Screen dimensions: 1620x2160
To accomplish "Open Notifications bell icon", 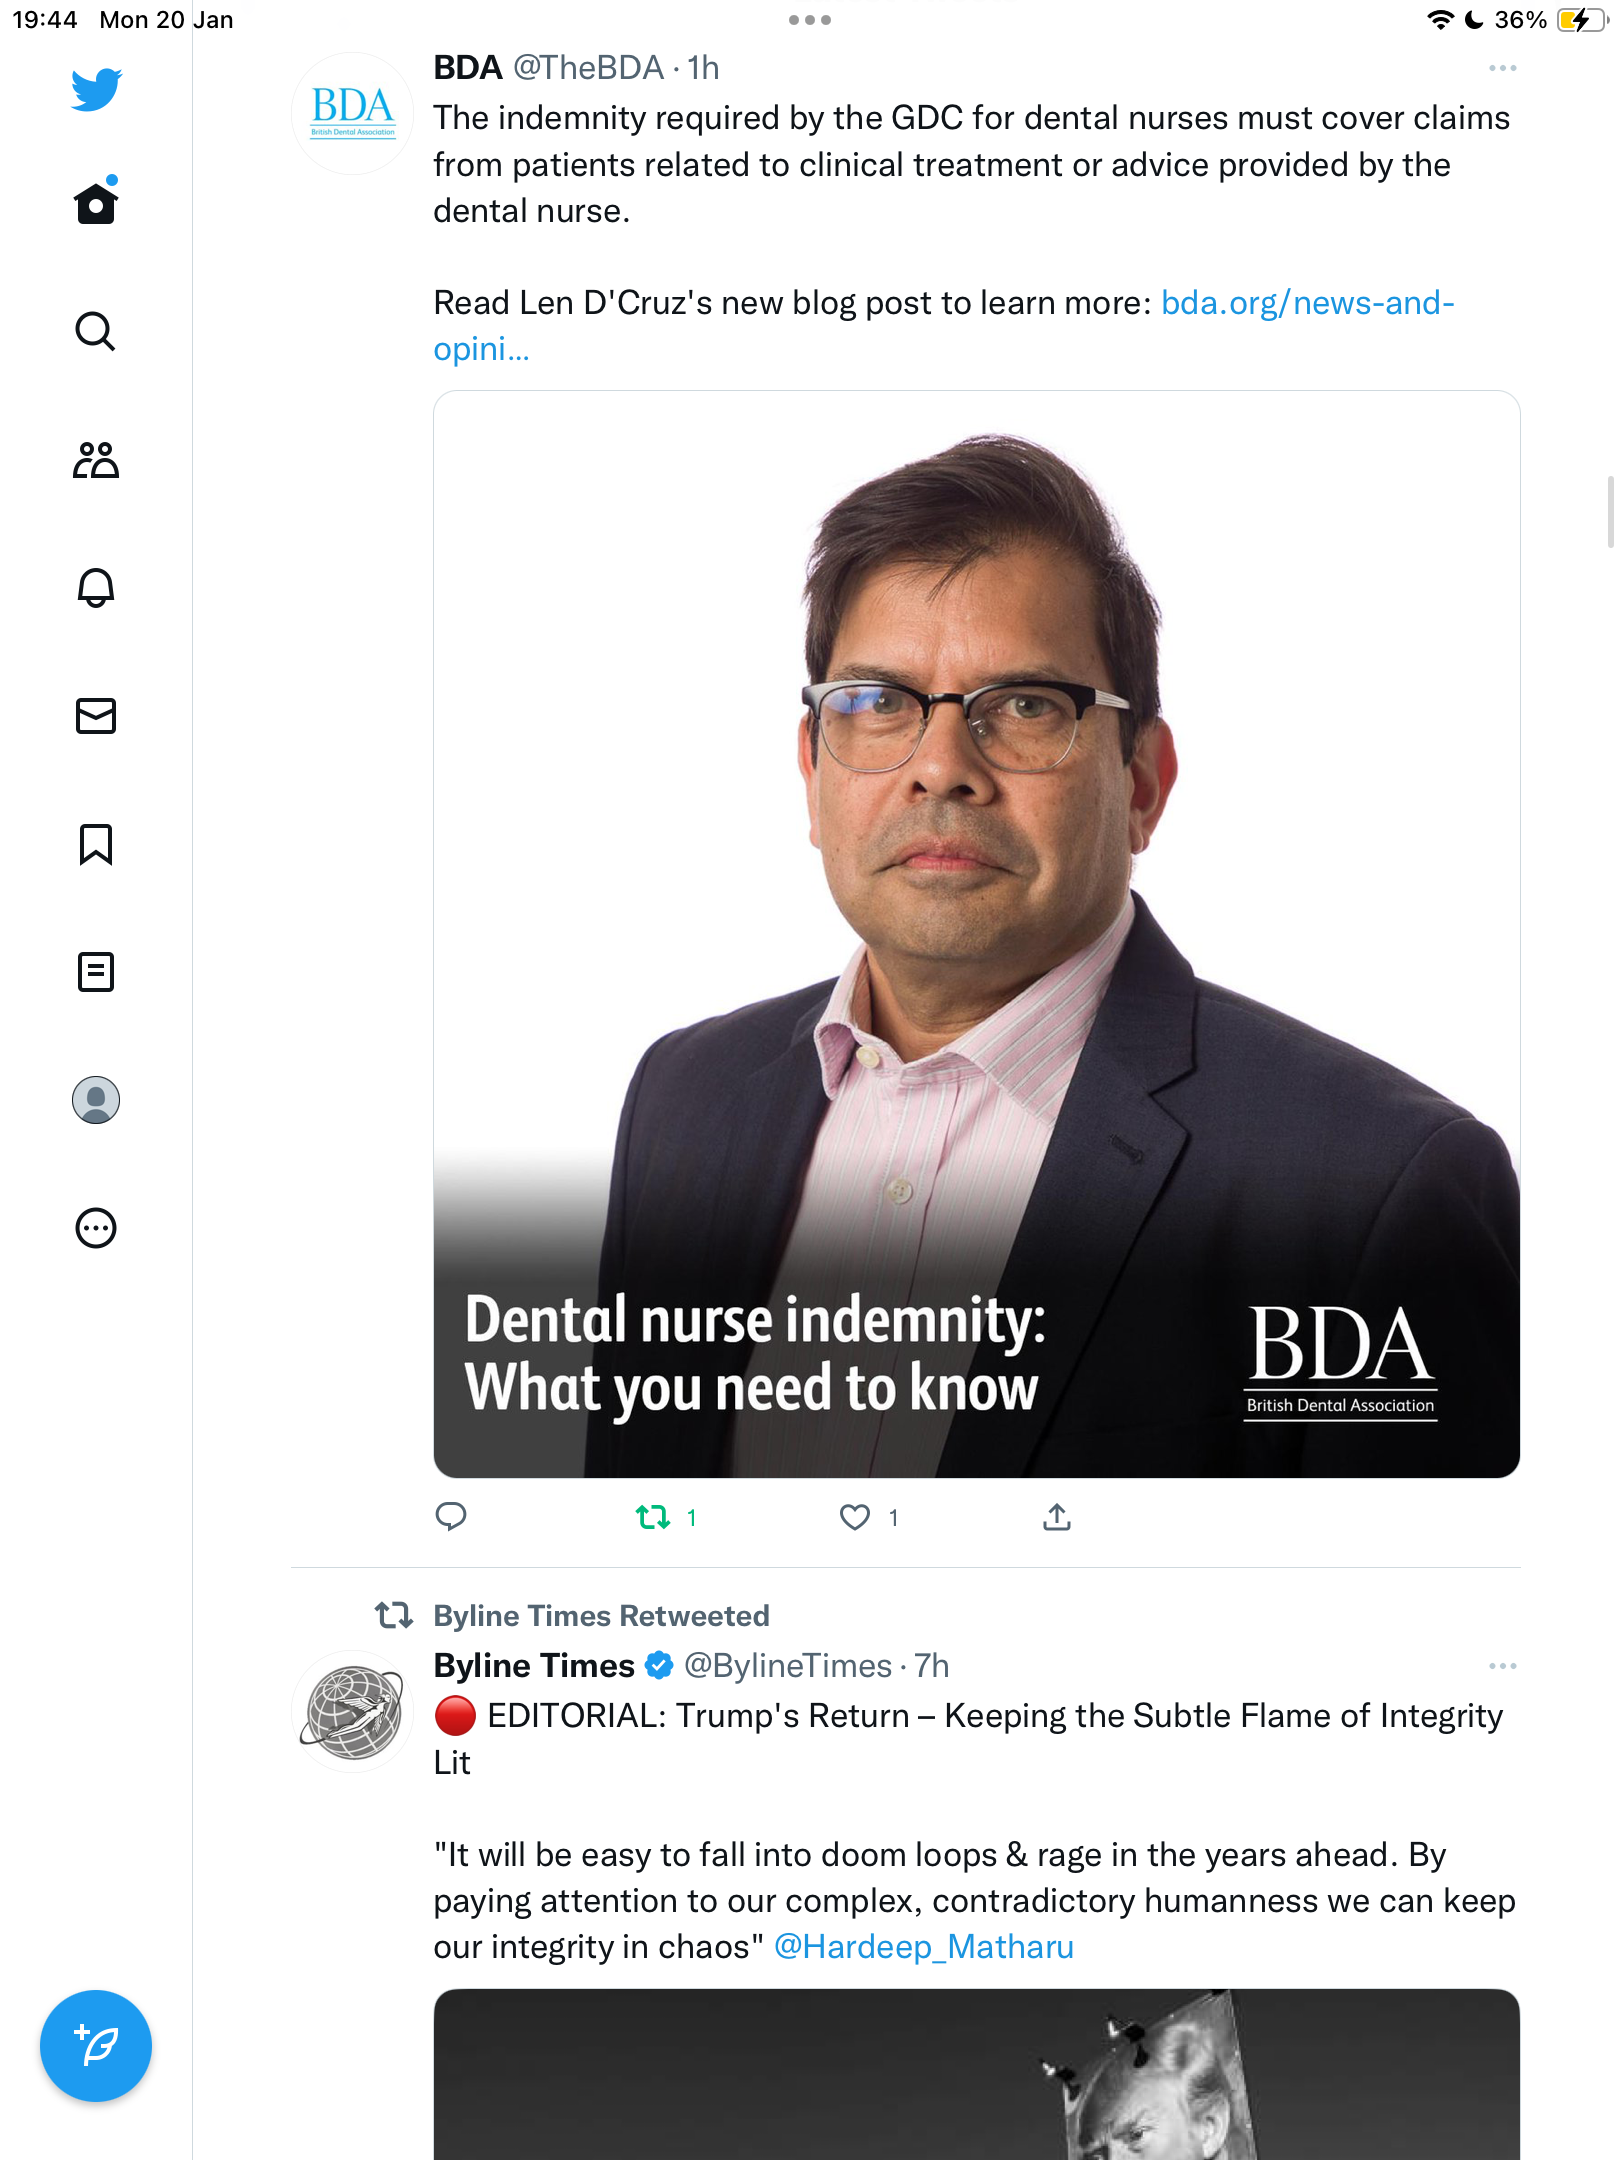I will (96, 588).
